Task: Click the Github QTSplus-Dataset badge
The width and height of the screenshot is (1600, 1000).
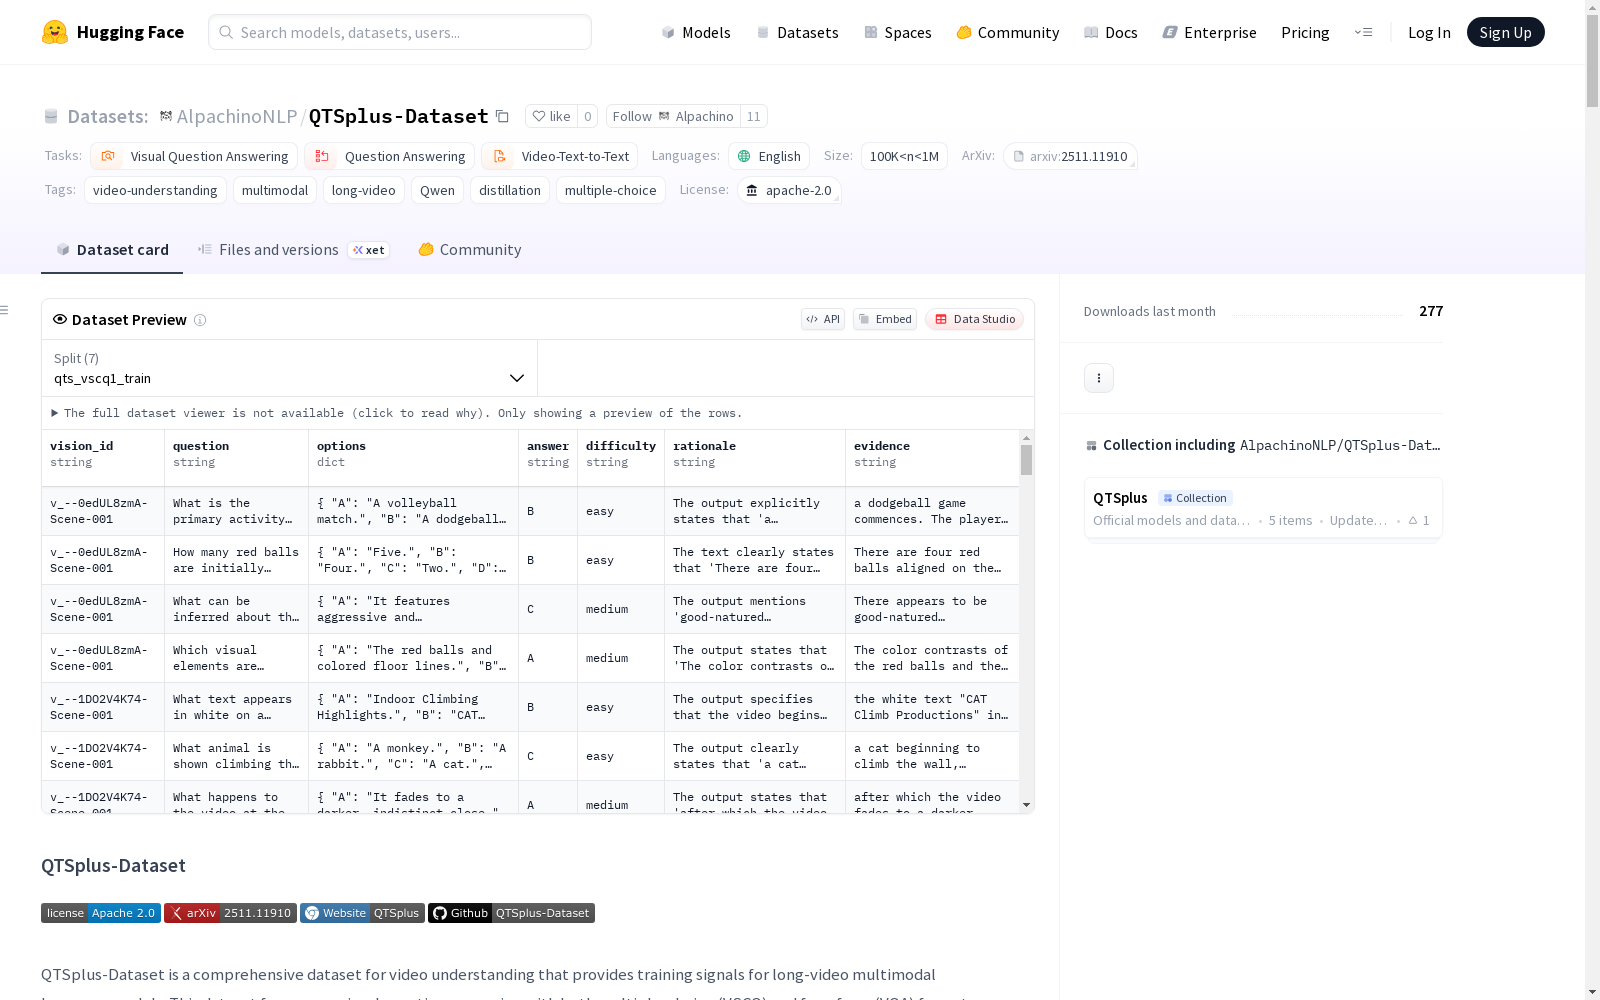Action: [511, 913]
